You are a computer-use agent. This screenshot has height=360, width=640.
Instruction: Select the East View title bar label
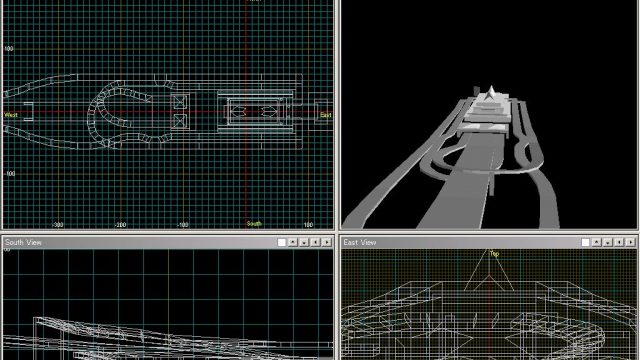coord(360,242)
